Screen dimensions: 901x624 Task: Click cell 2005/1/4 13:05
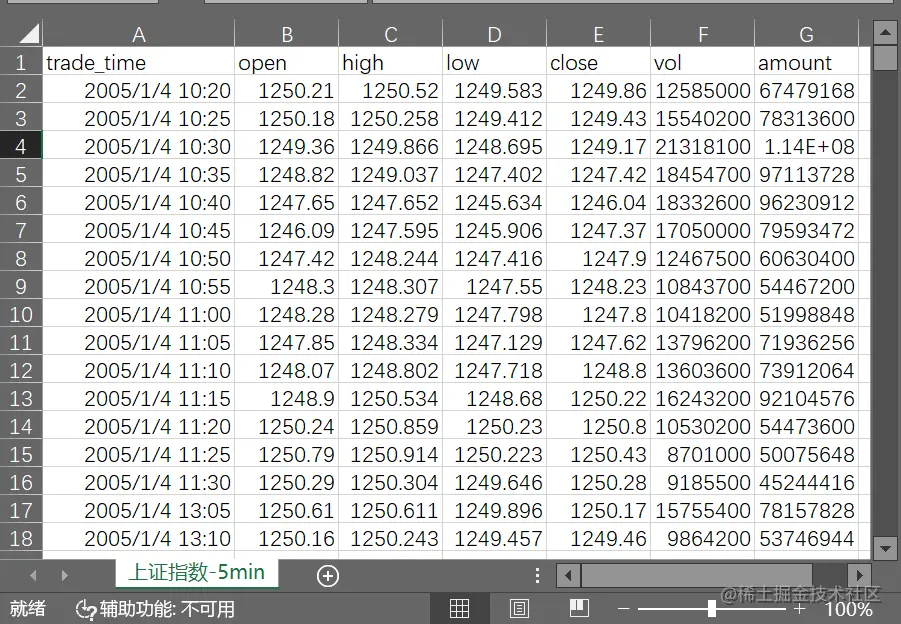click(x=138, y=510)
